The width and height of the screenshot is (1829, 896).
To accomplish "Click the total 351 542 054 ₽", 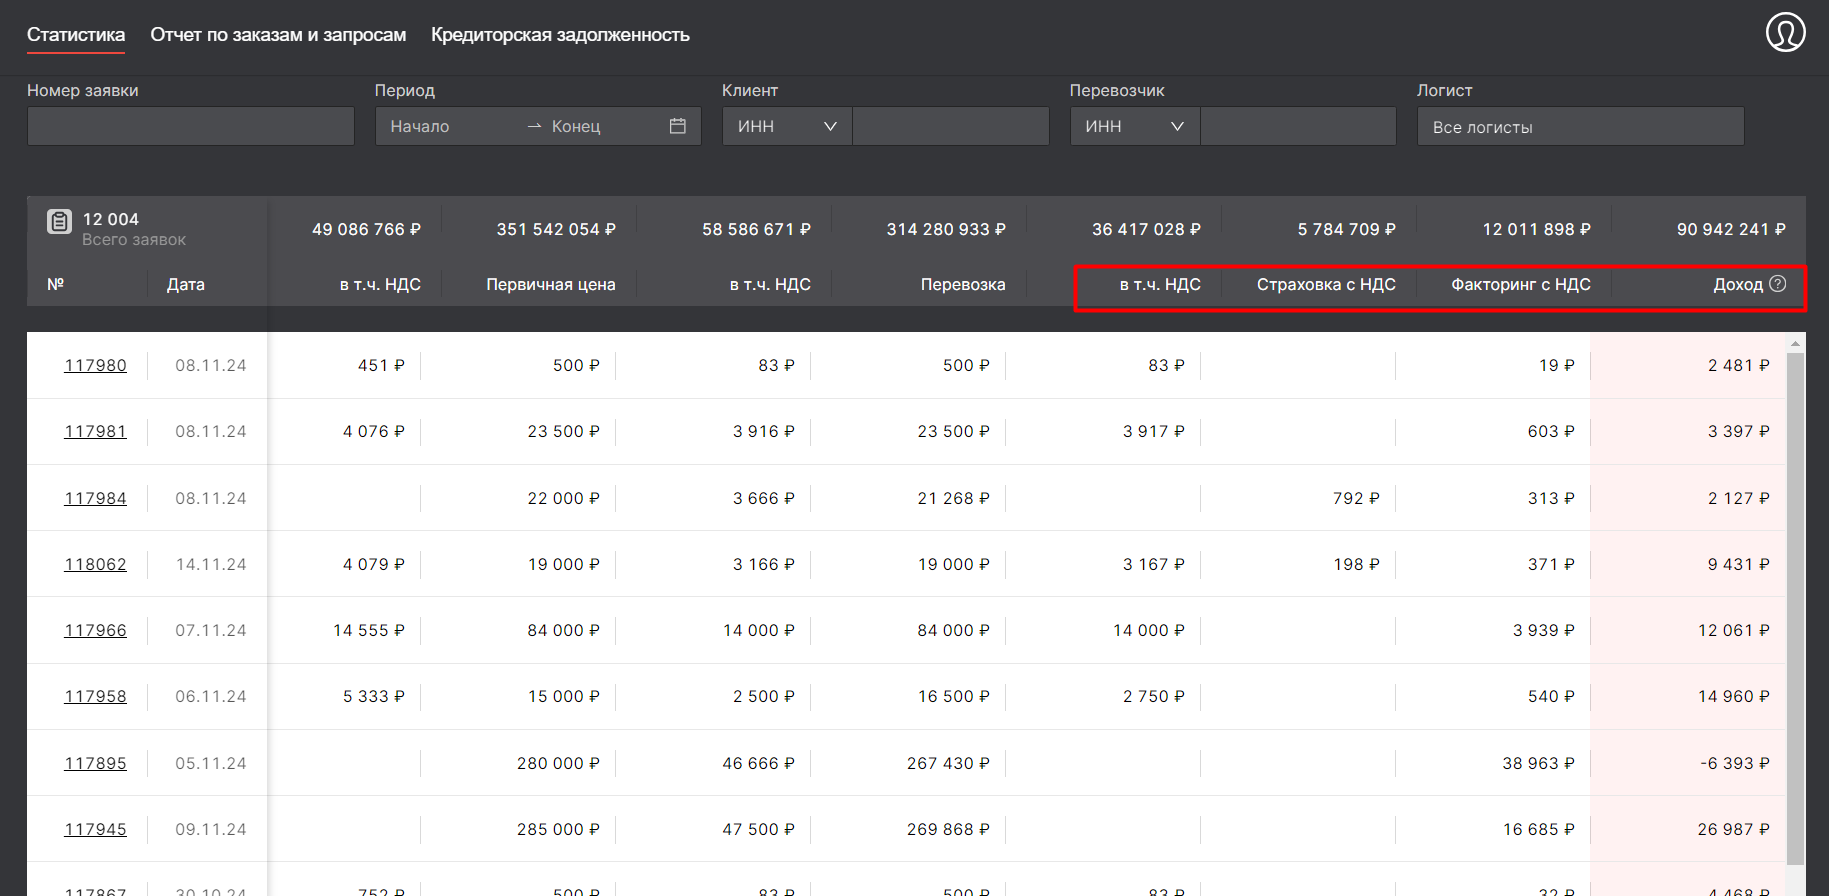I will [x=556, y=229].
